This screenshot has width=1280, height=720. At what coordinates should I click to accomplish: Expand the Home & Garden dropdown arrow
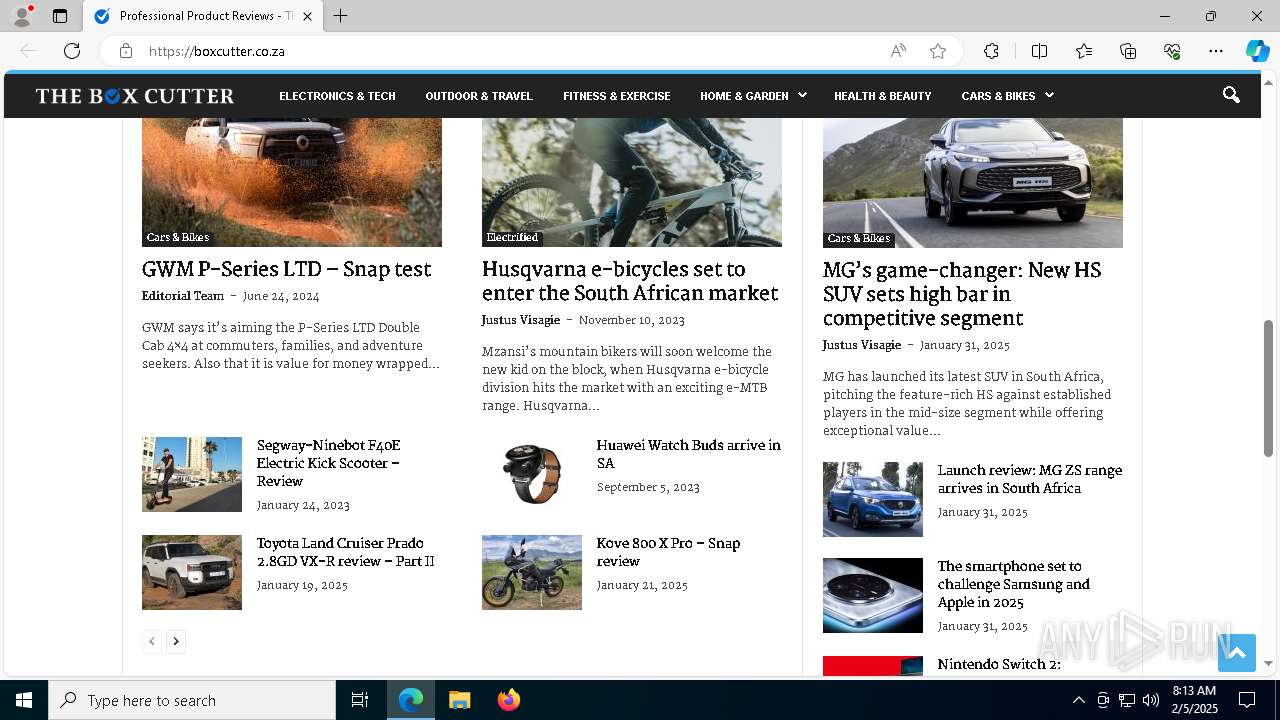tap(802, 95)
